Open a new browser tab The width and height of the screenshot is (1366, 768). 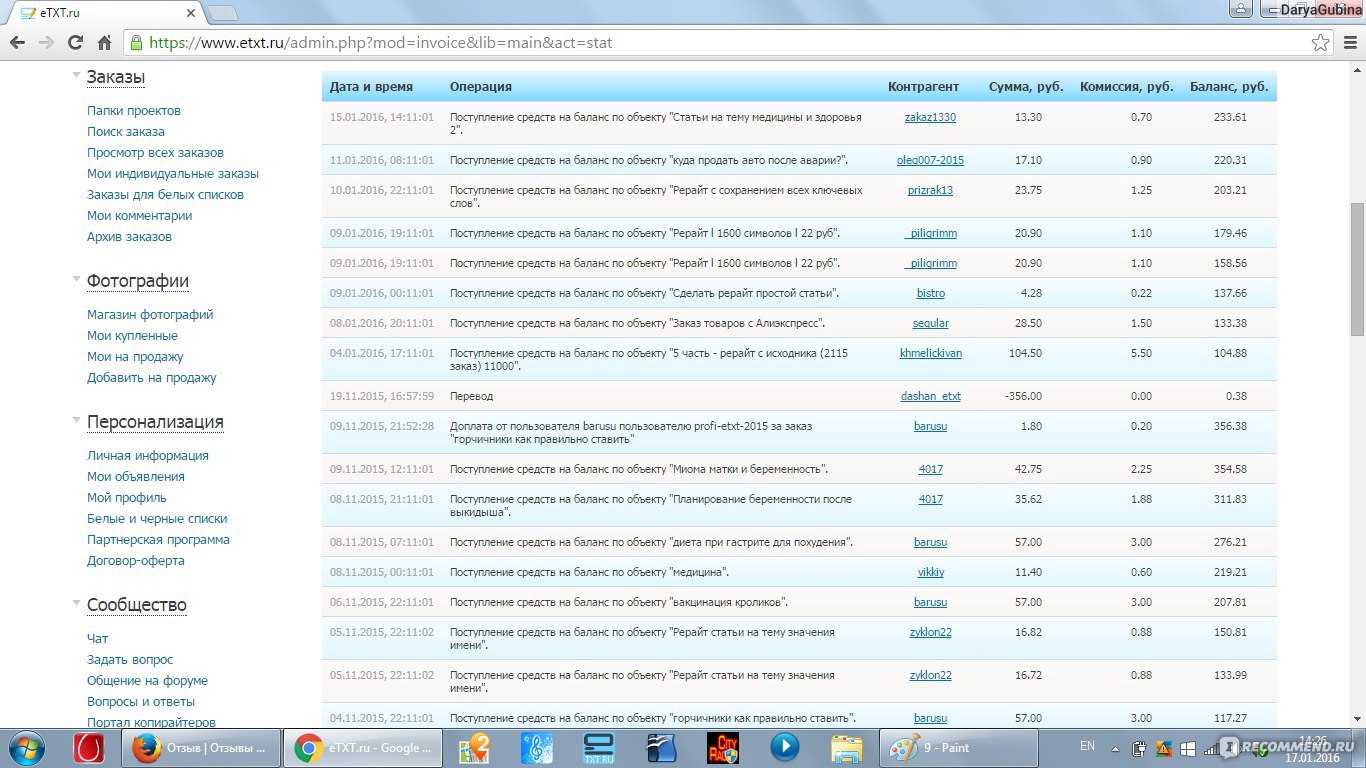222,13
